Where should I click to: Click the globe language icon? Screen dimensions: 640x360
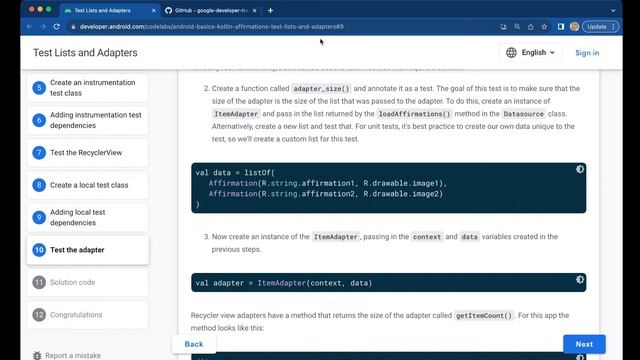click(511, 52)
